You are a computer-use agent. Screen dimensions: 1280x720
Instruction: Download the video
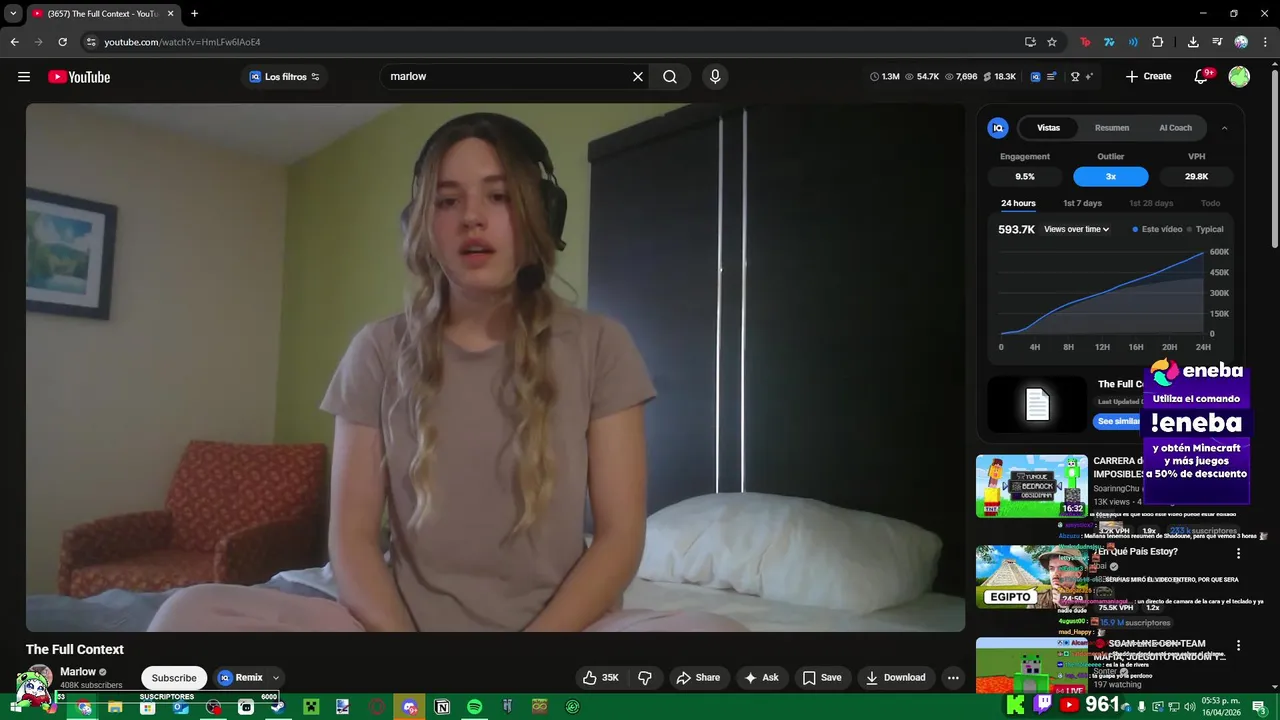coord(896,678)
